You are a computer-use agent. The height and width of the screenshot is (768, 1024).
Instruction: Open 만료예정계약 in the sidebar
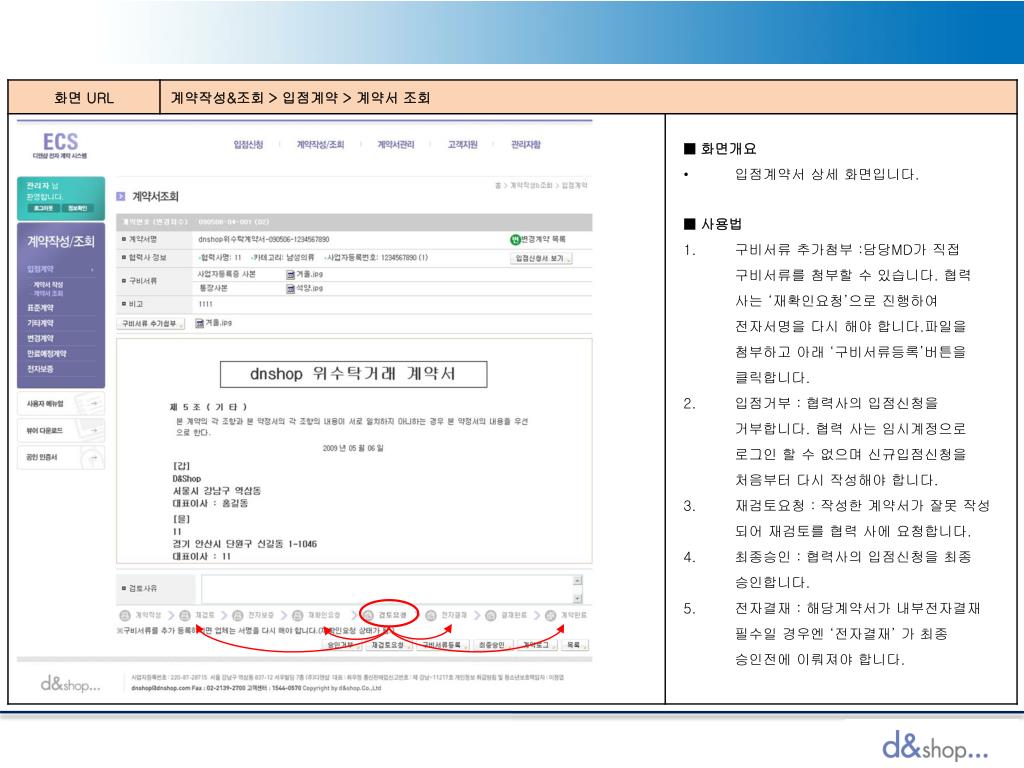pos(46,353)
